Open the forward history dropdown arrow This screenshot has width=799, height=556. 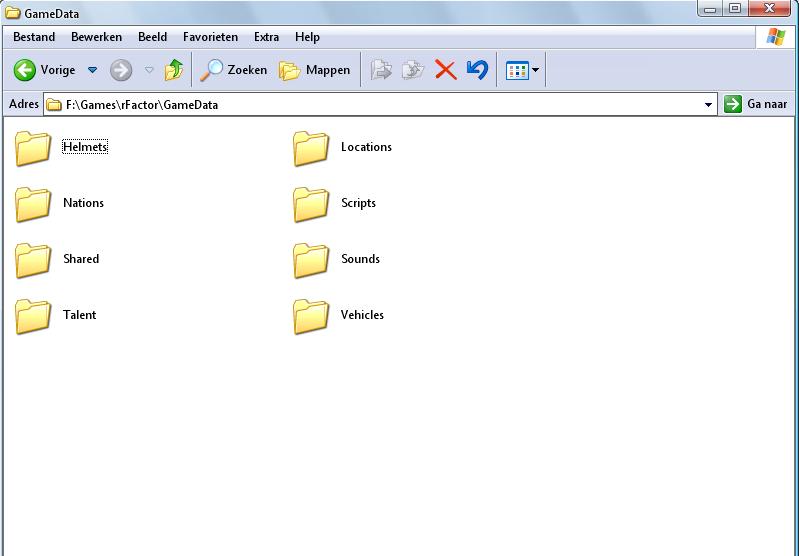[x=149, y=70]
